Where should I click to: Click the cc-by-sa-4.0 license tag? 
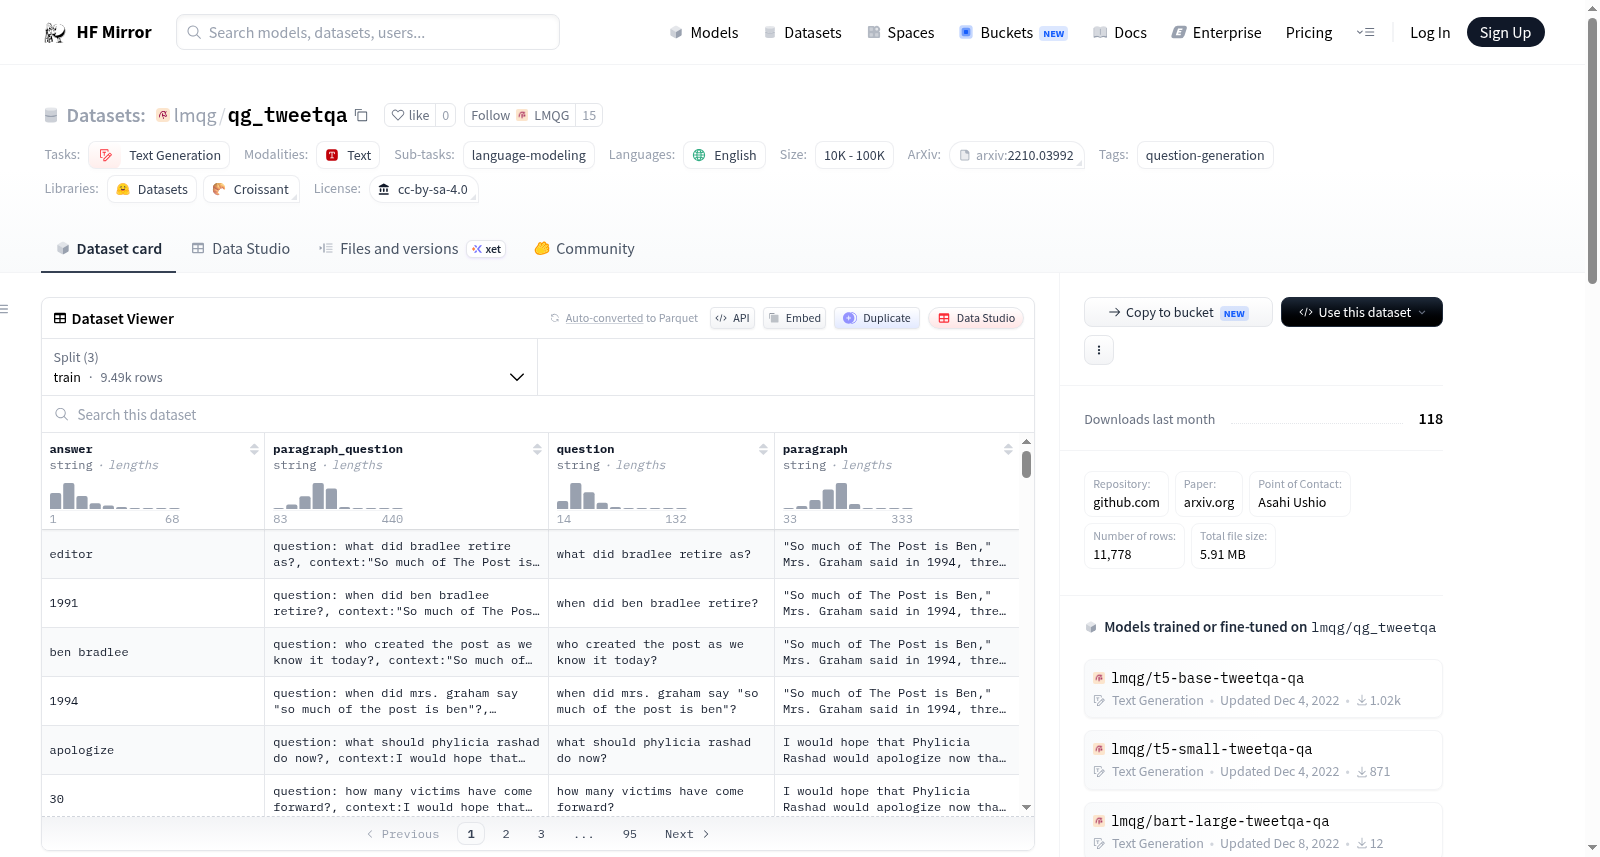pyautogui.click(x=423, y=189)
